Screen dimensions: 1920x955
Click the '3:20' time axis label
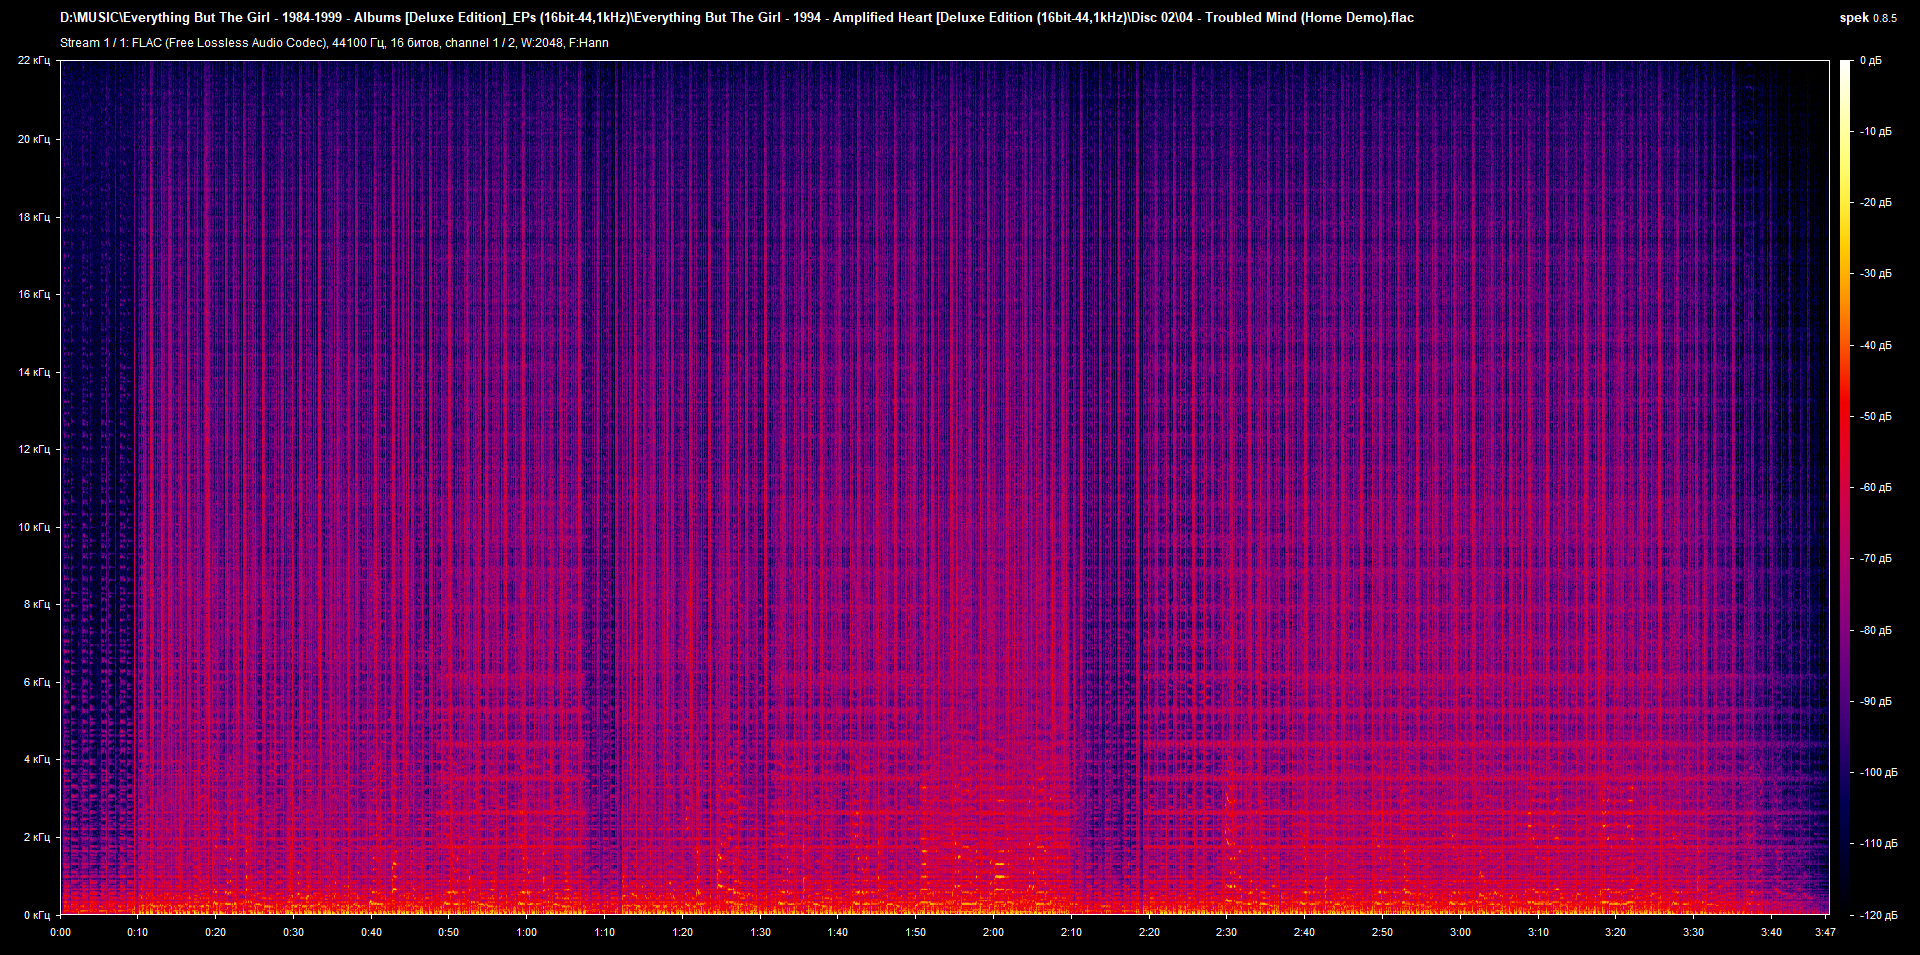click(x=1615, y=932)
